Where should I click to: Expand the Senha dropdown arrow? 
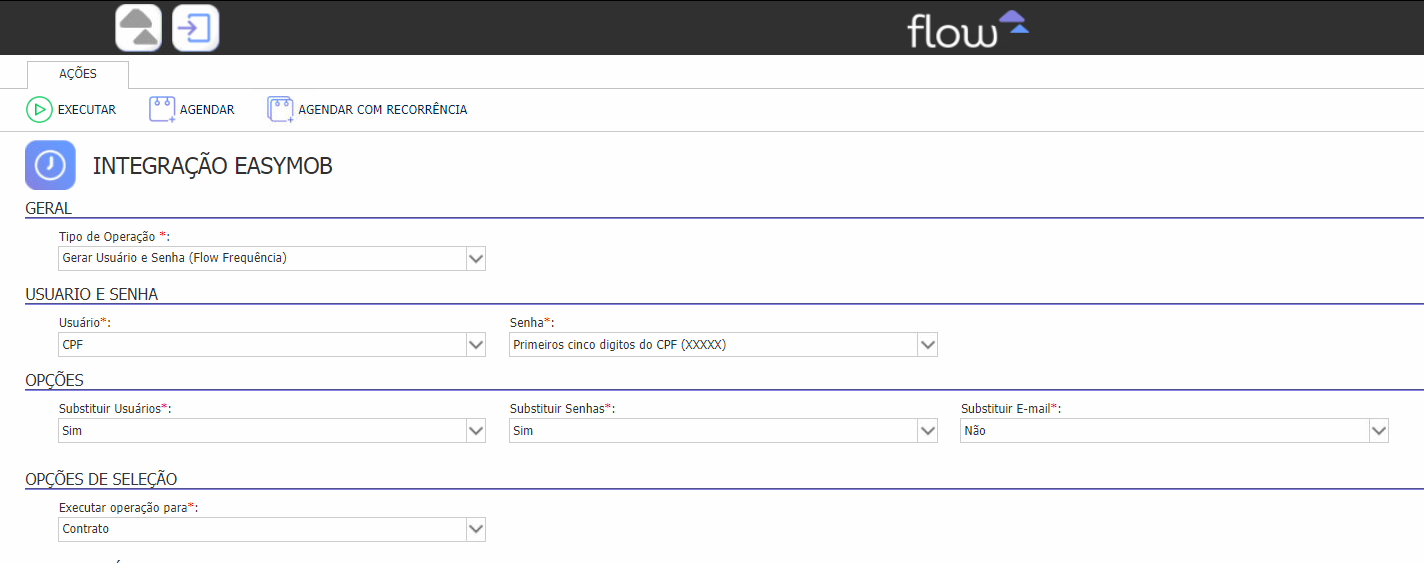pos(928,345)
